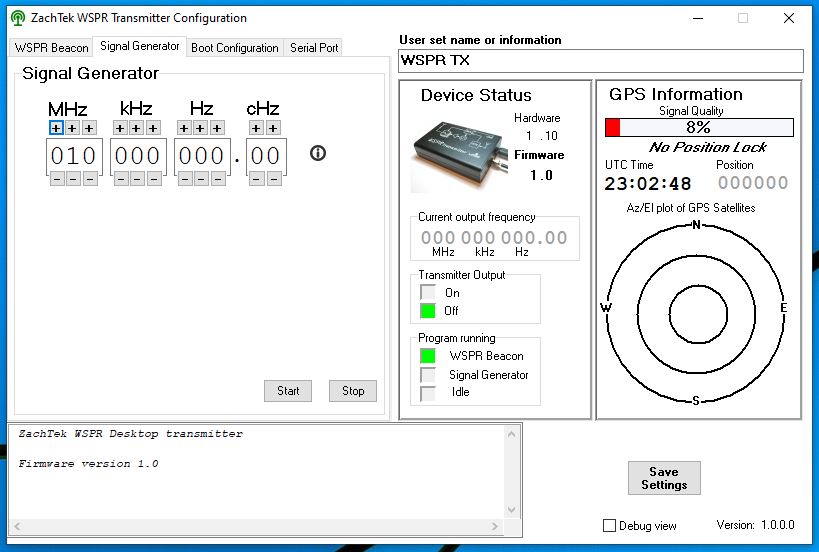This screenshot has height=552, width=819.
Task: Minimize the ZachTek configuration window
Action: [698, 18]
